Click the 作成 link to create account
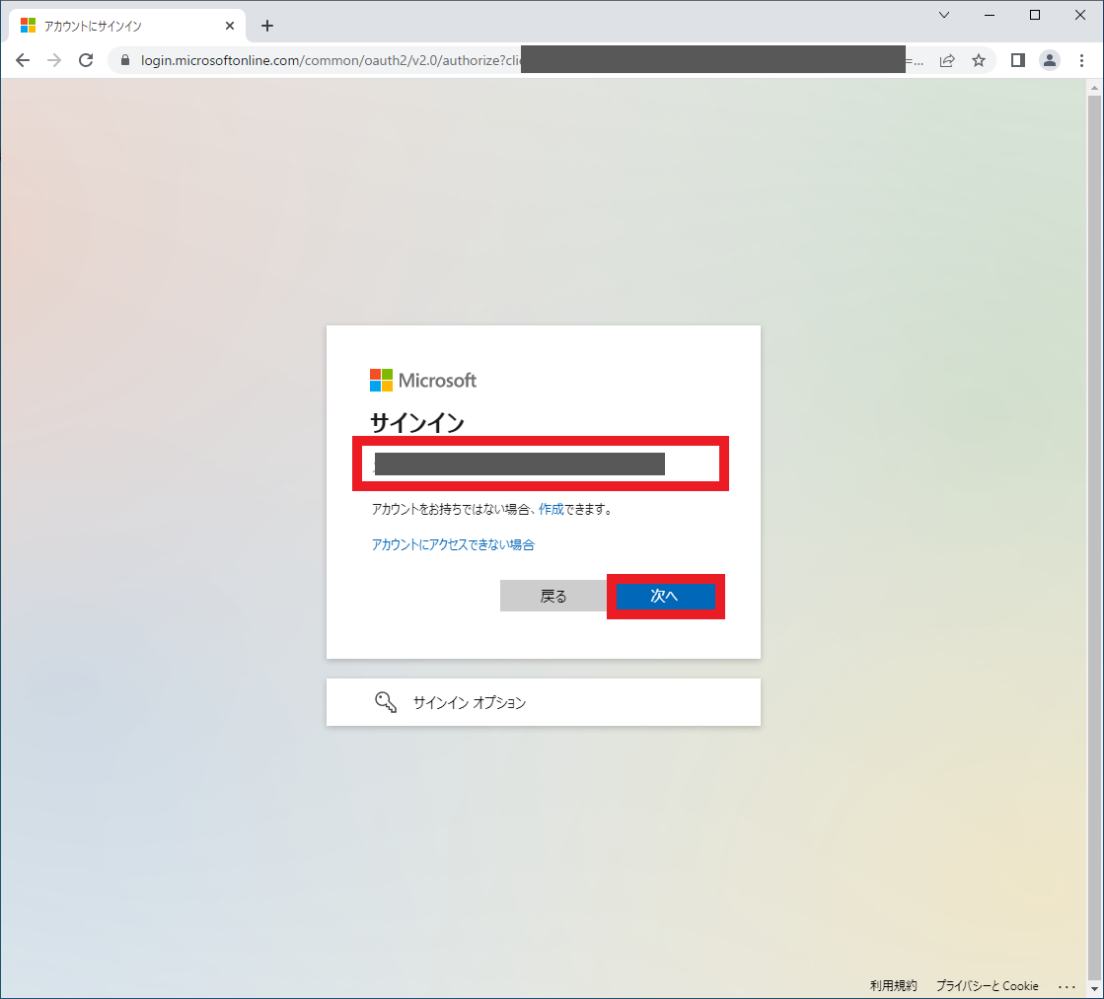The width and height of the screenshot is (1104, 999). coord(551,509)
